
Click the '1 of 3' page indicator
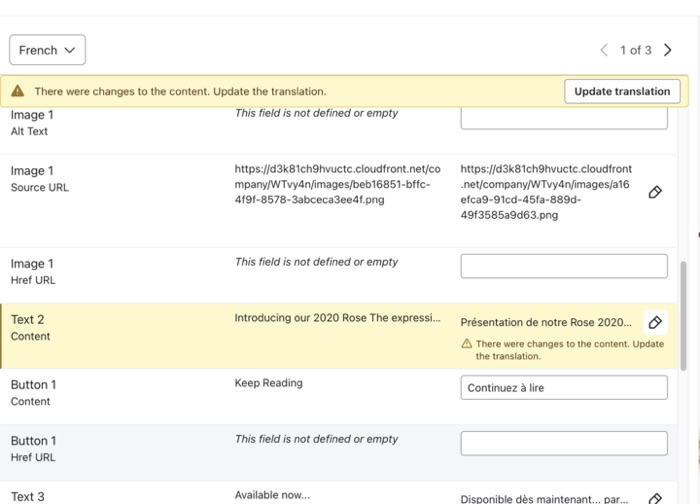[635, 50]
